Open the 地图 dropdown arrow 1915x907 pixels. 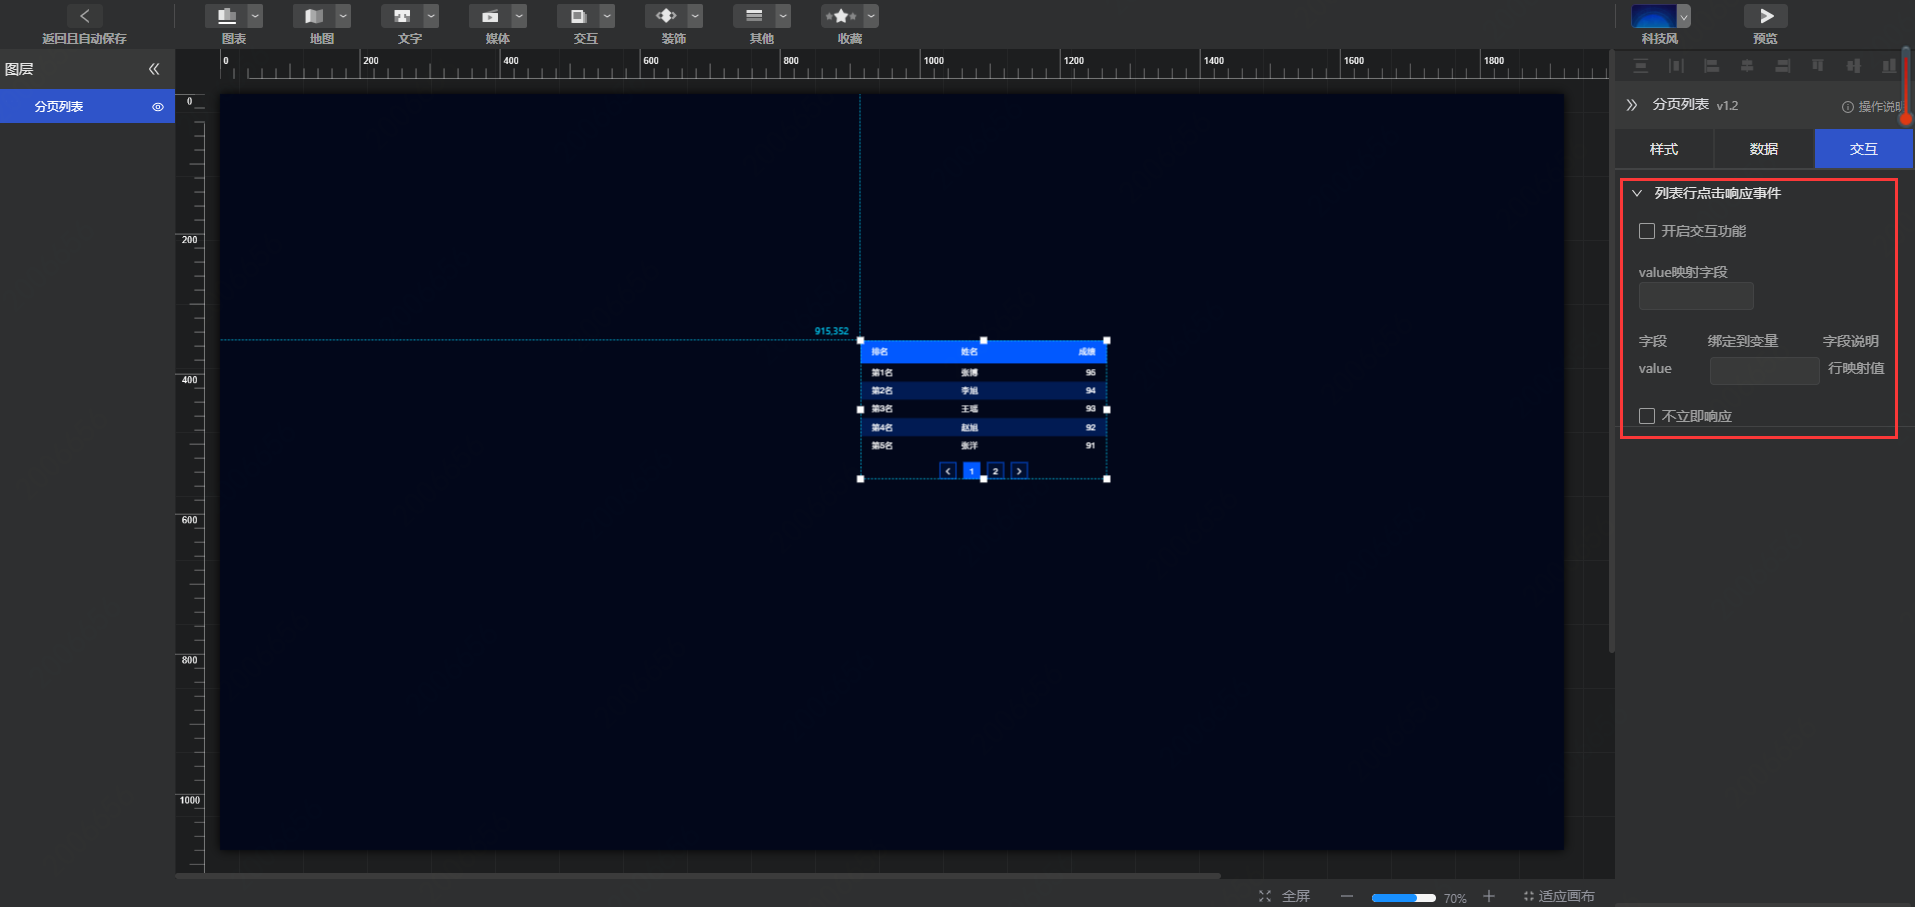click(343, 16)
